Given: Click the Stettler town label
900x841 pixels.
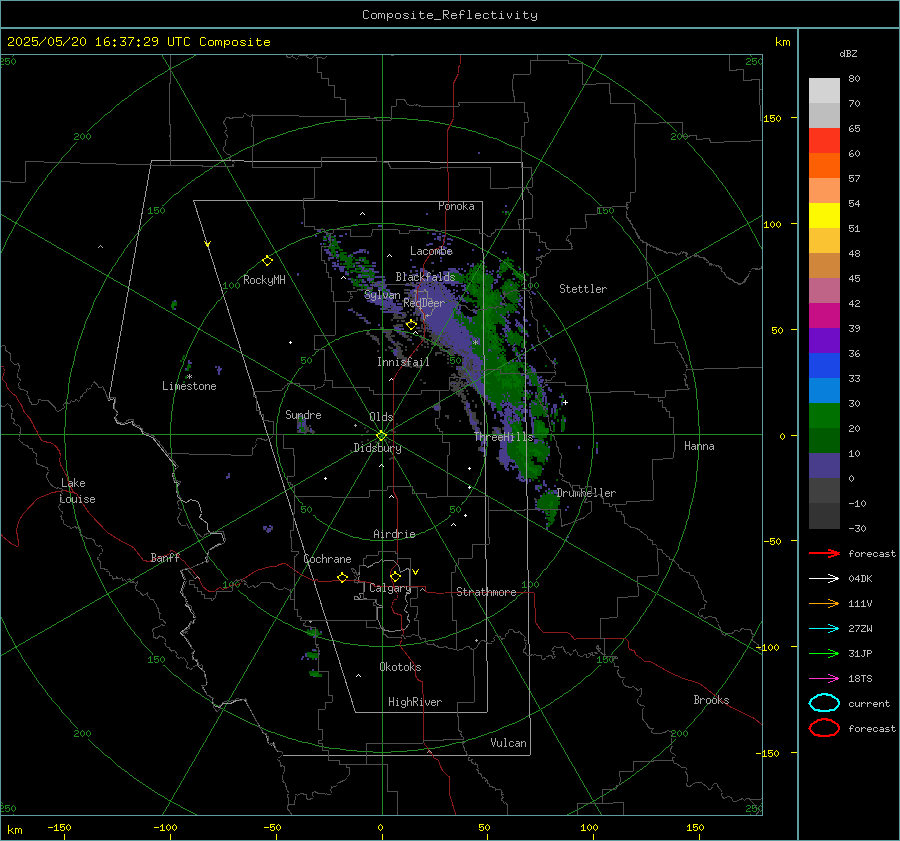Looking at the screenshot, I should [583, 289].
